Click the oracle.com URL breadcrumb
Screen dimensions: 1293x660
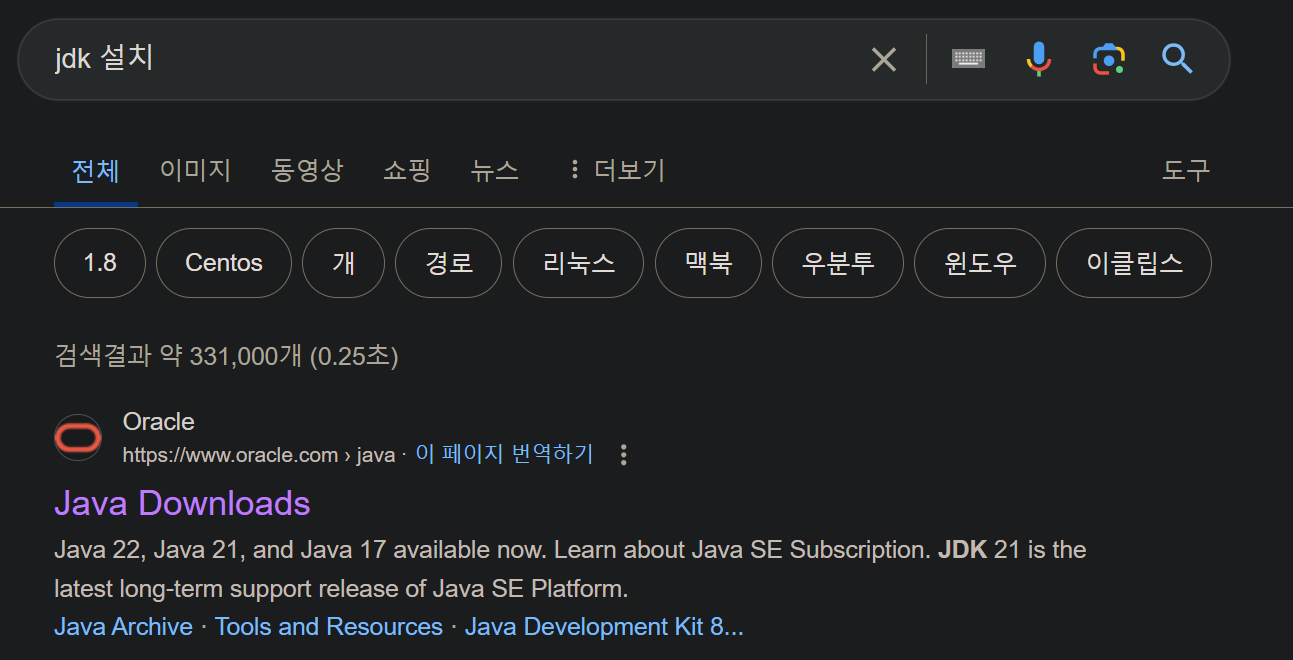[259, 455]
